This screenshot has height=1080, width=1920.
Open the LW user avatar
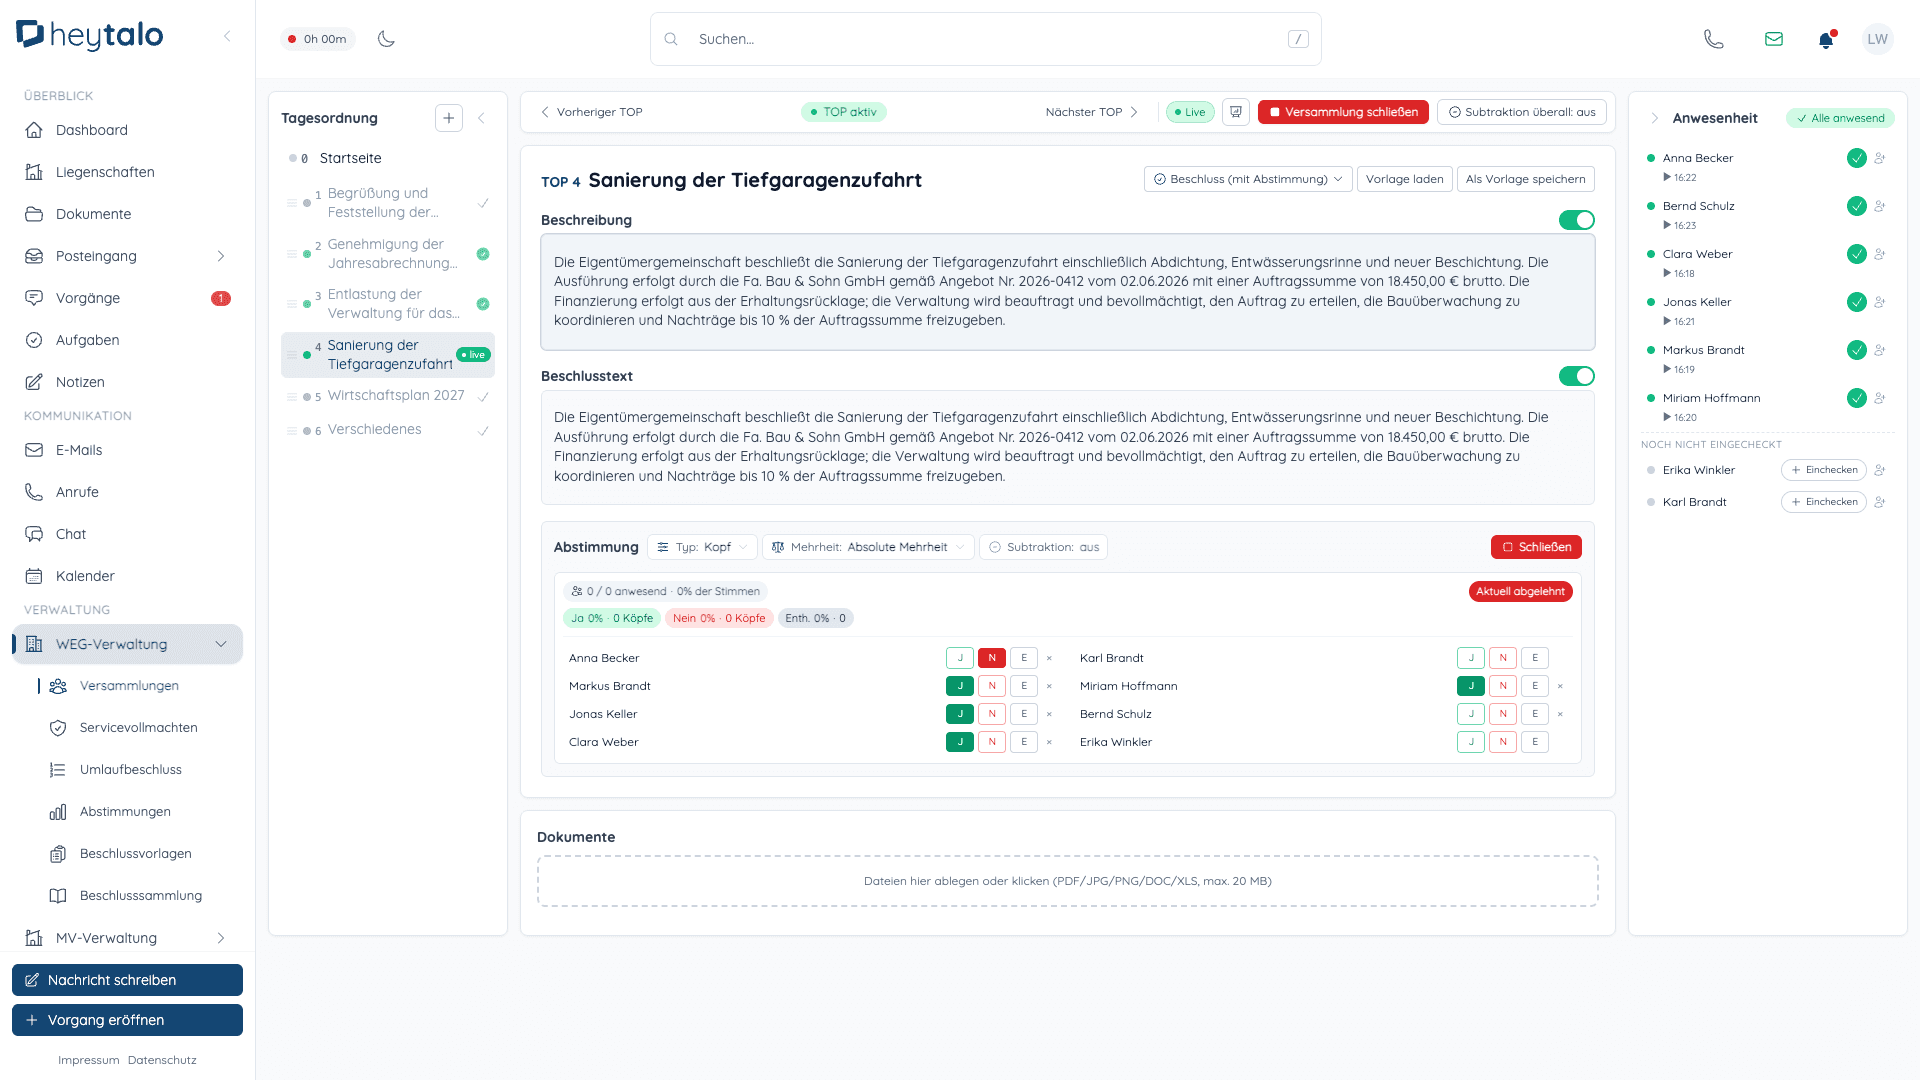tap(1877, 39)
